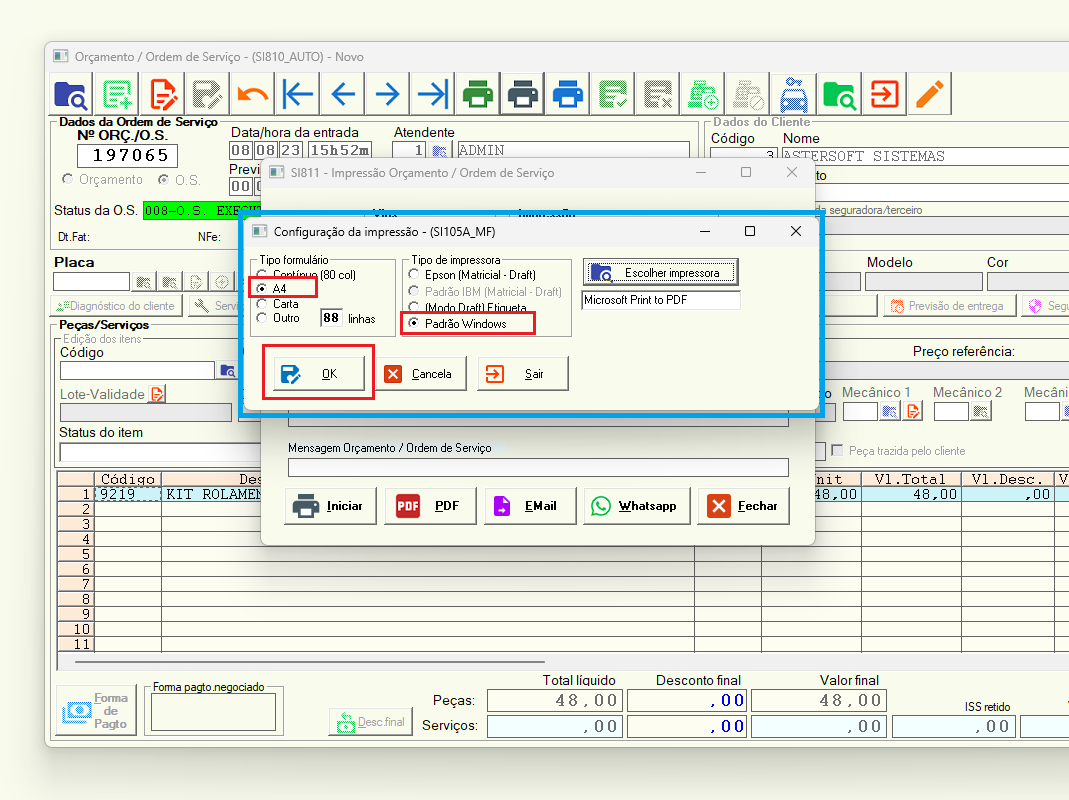Open Forma de Pagto button
This screenshot has height=800, width=1069.
[x=96, y=711]
